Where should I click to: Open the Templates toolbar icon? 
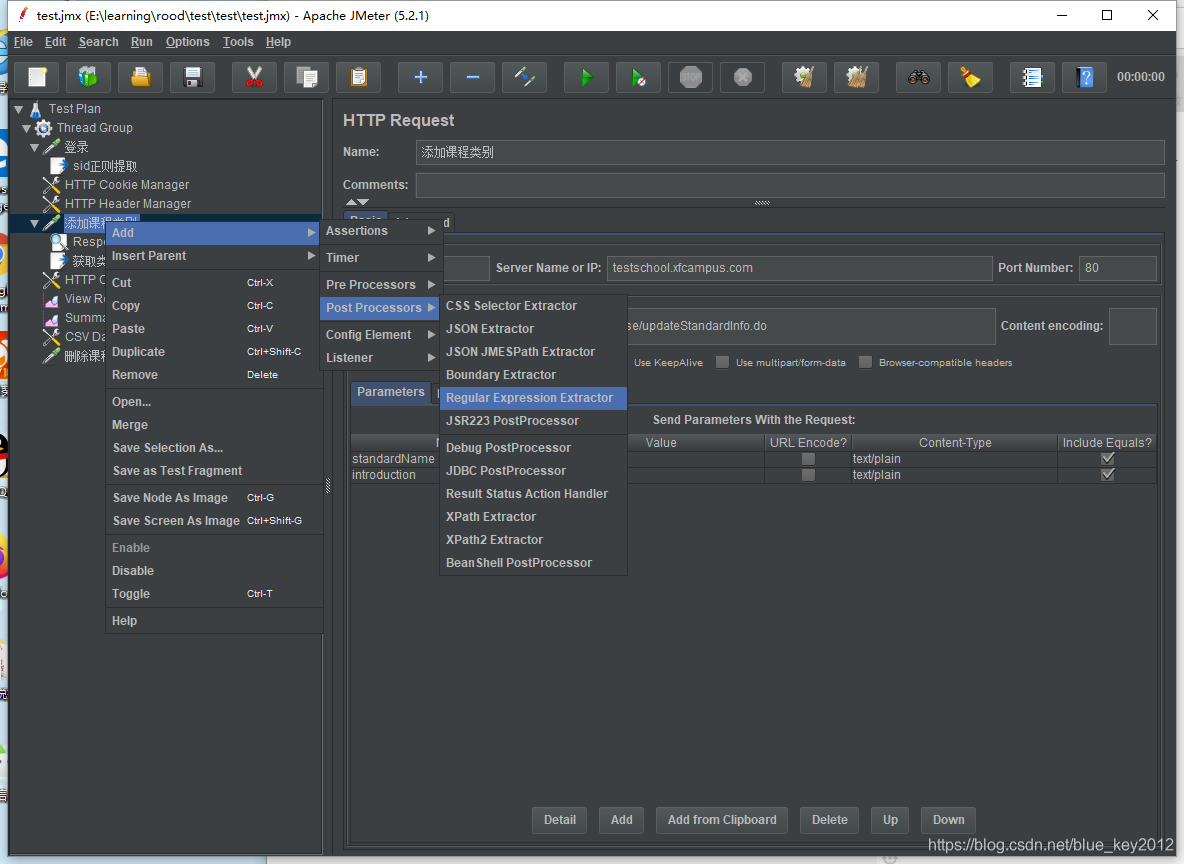tap(88, 77)
